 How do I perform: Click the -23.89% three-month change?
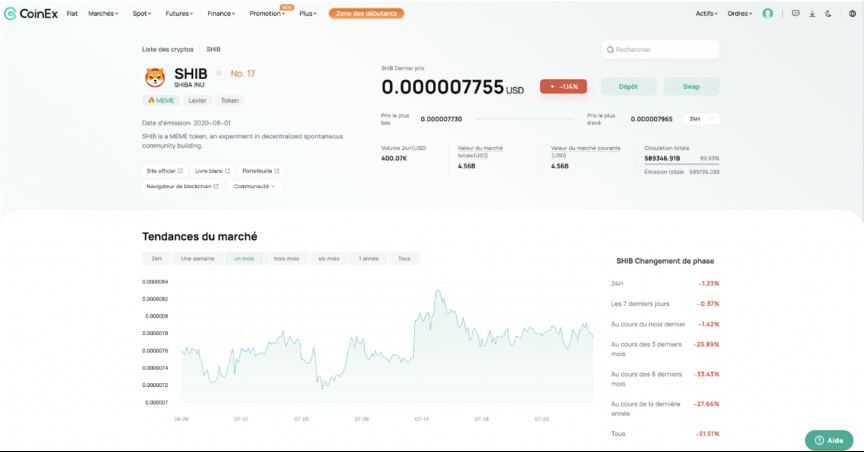click(x=706, y=345)
